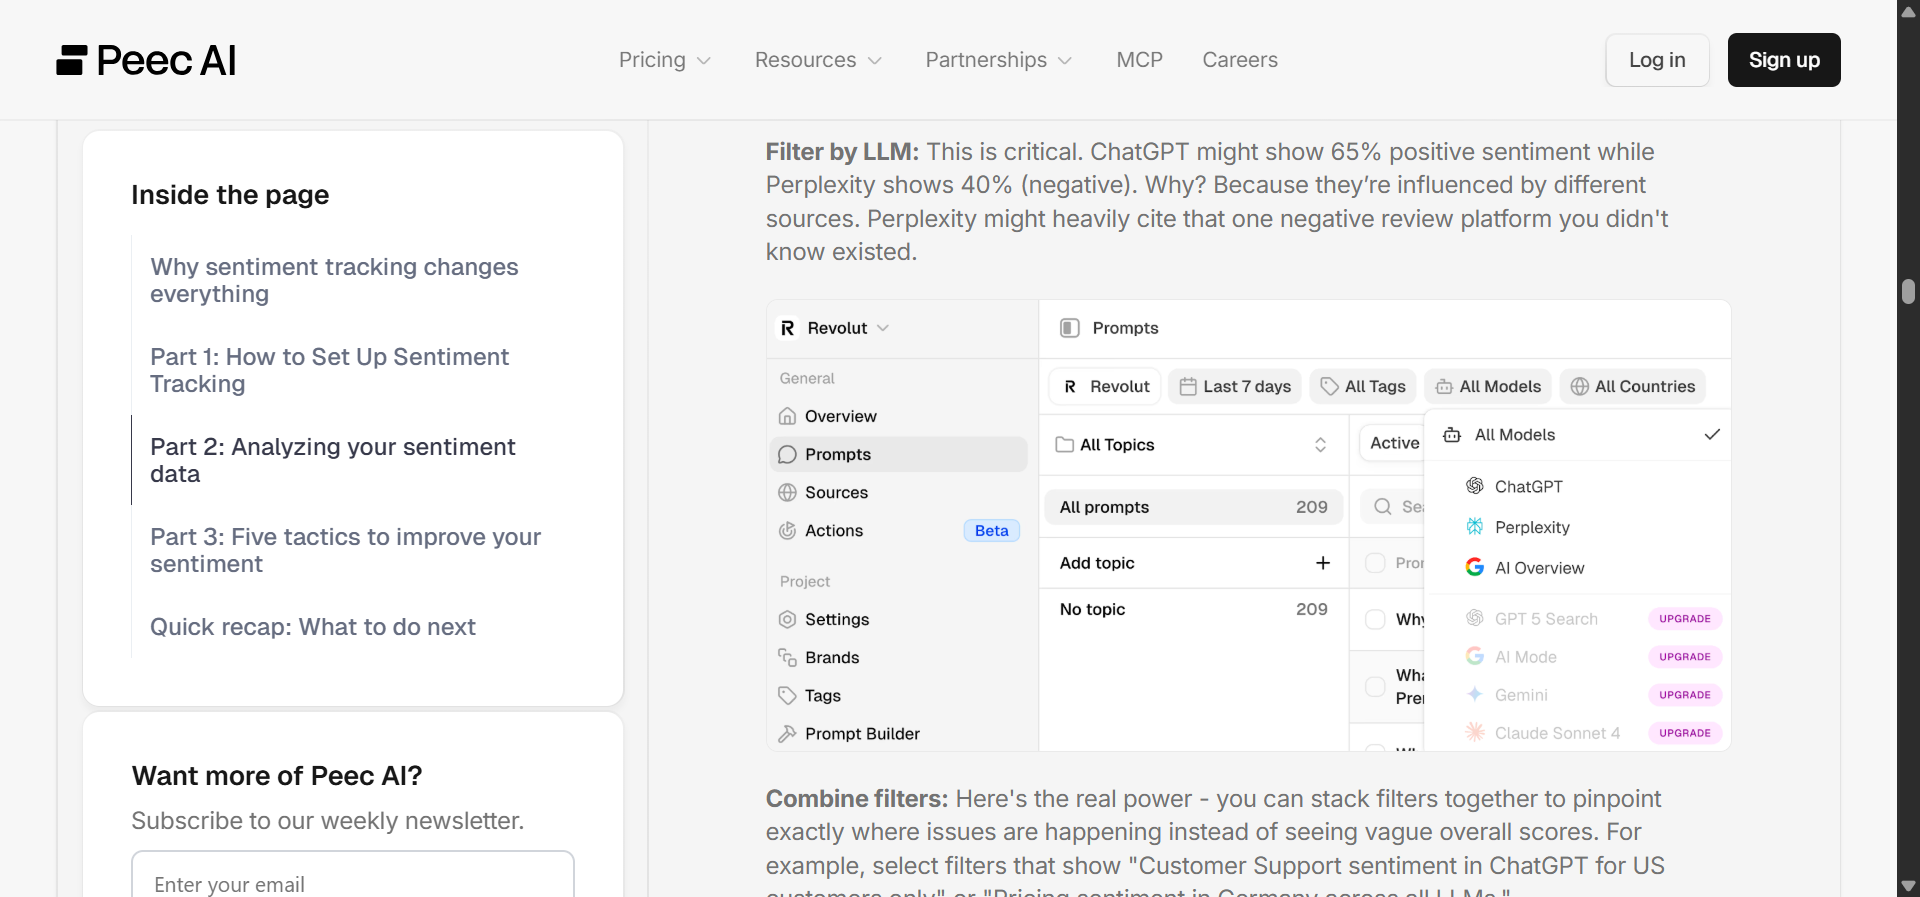
Task: Open project Settings gear item
Action: pyautogui.click(x=898, y=619)
